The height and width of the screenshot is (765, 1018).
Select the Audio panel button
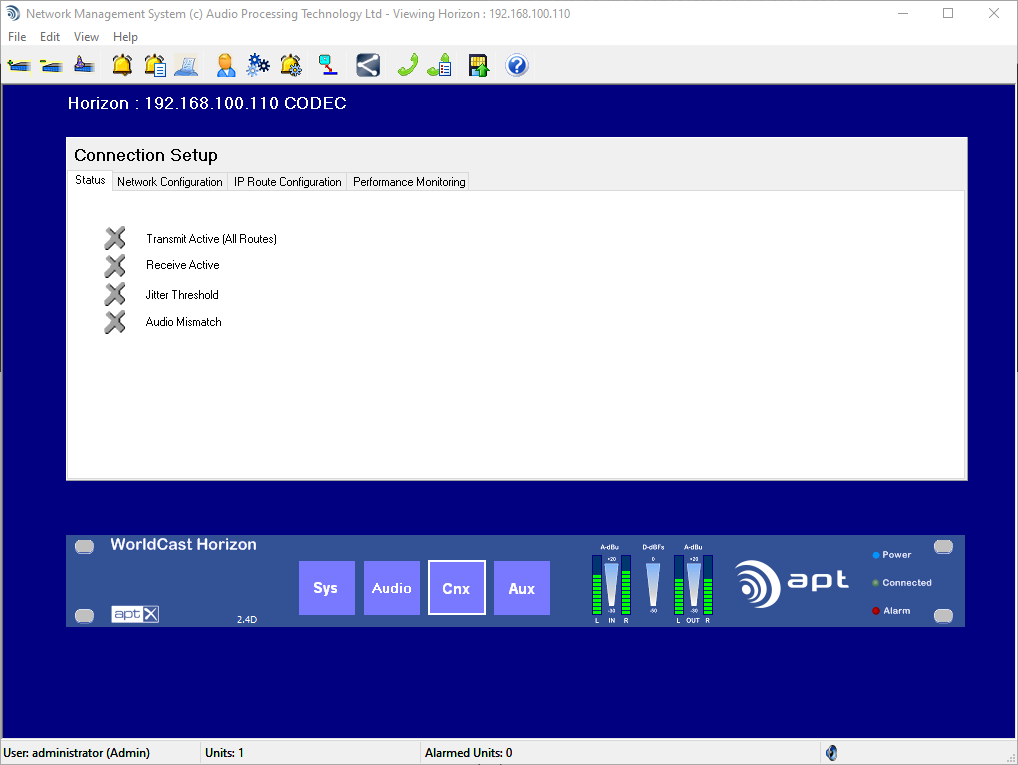tap(391, 588)
